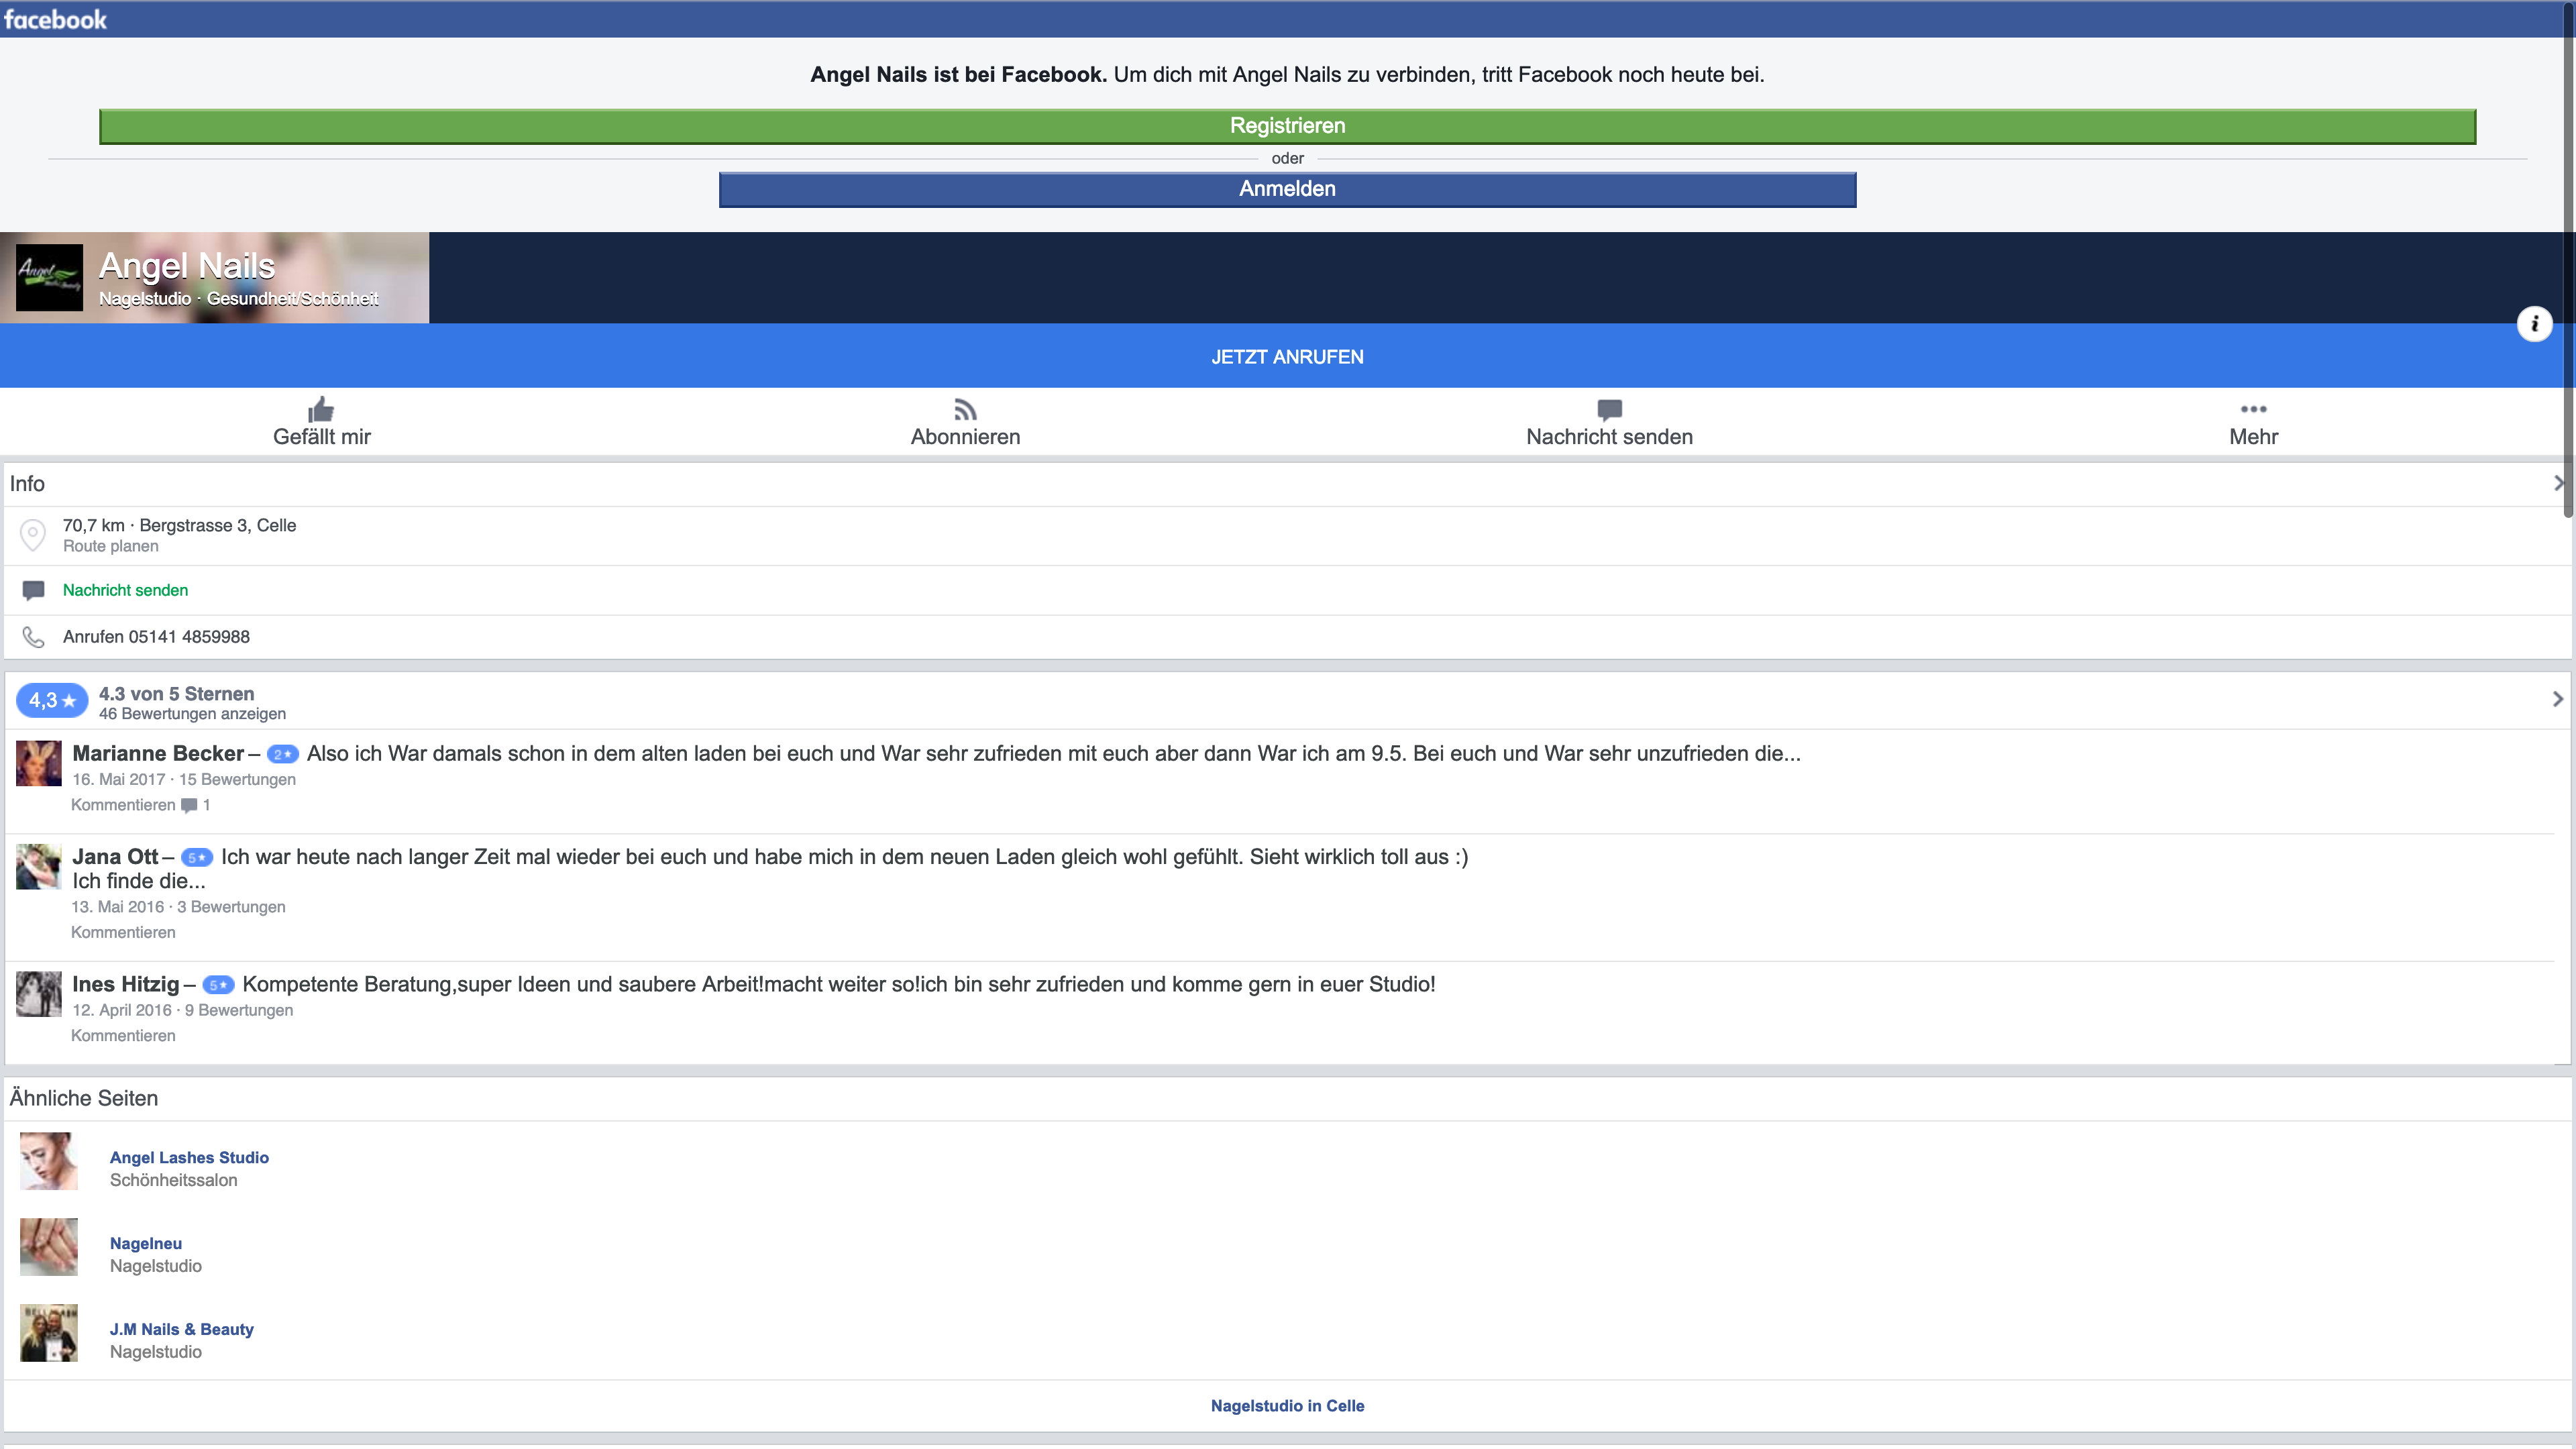Screen dimensions: 2576x1449
Task: Click the Abonnieren feed icon
Action: tap(965, 409)
